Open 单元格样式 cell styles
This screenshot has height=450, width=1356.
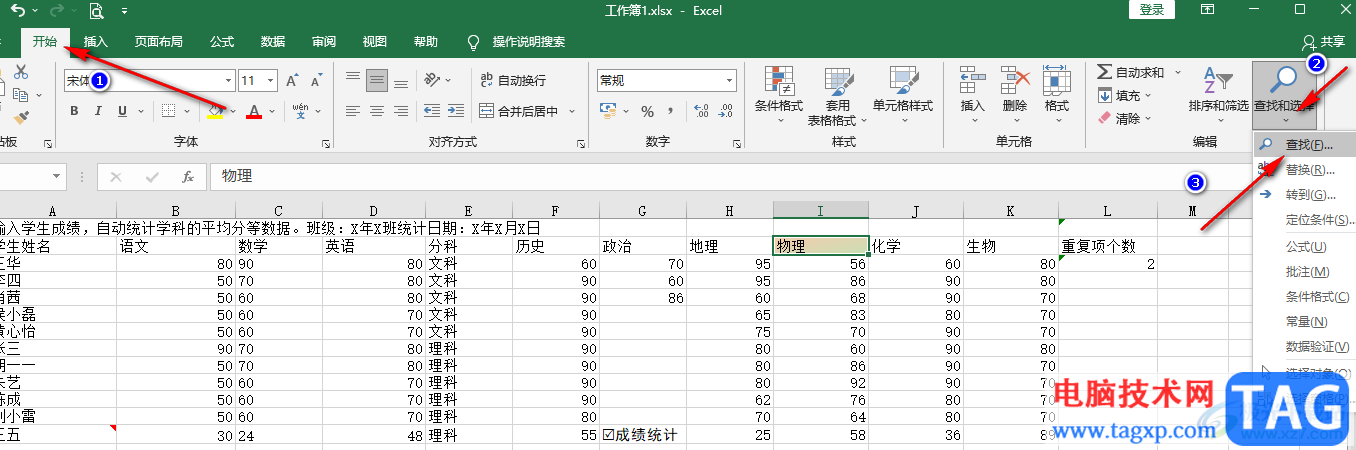click(903, 96)
